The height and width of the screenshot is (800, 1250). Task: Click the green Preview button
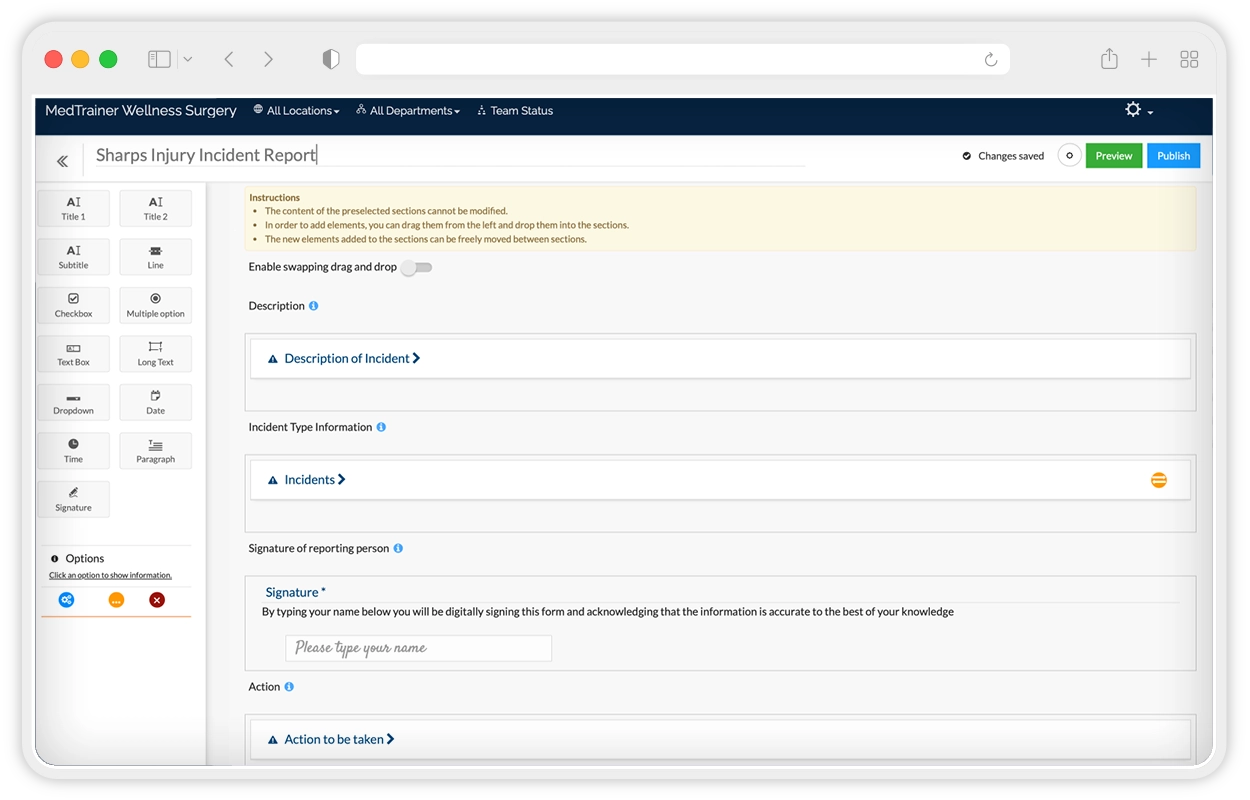pyautogui.click(x=1113, y=156)
